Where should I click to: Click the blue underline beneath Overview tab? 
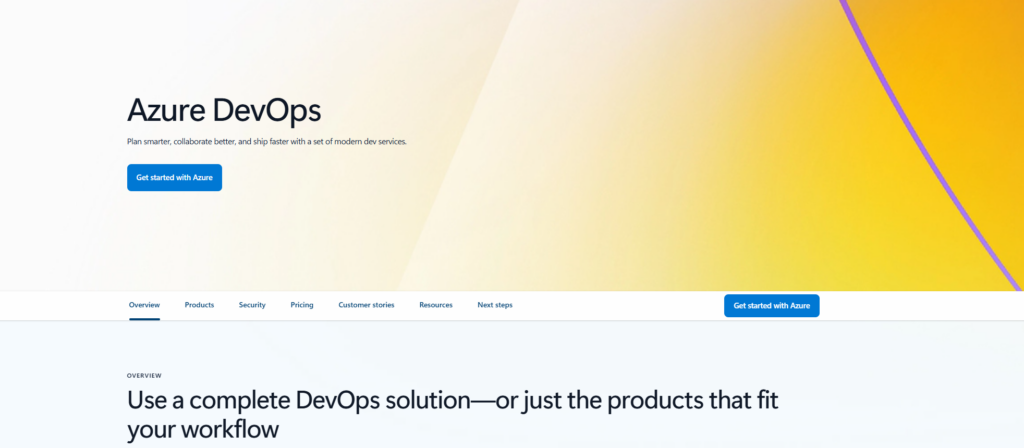[144, 319]
